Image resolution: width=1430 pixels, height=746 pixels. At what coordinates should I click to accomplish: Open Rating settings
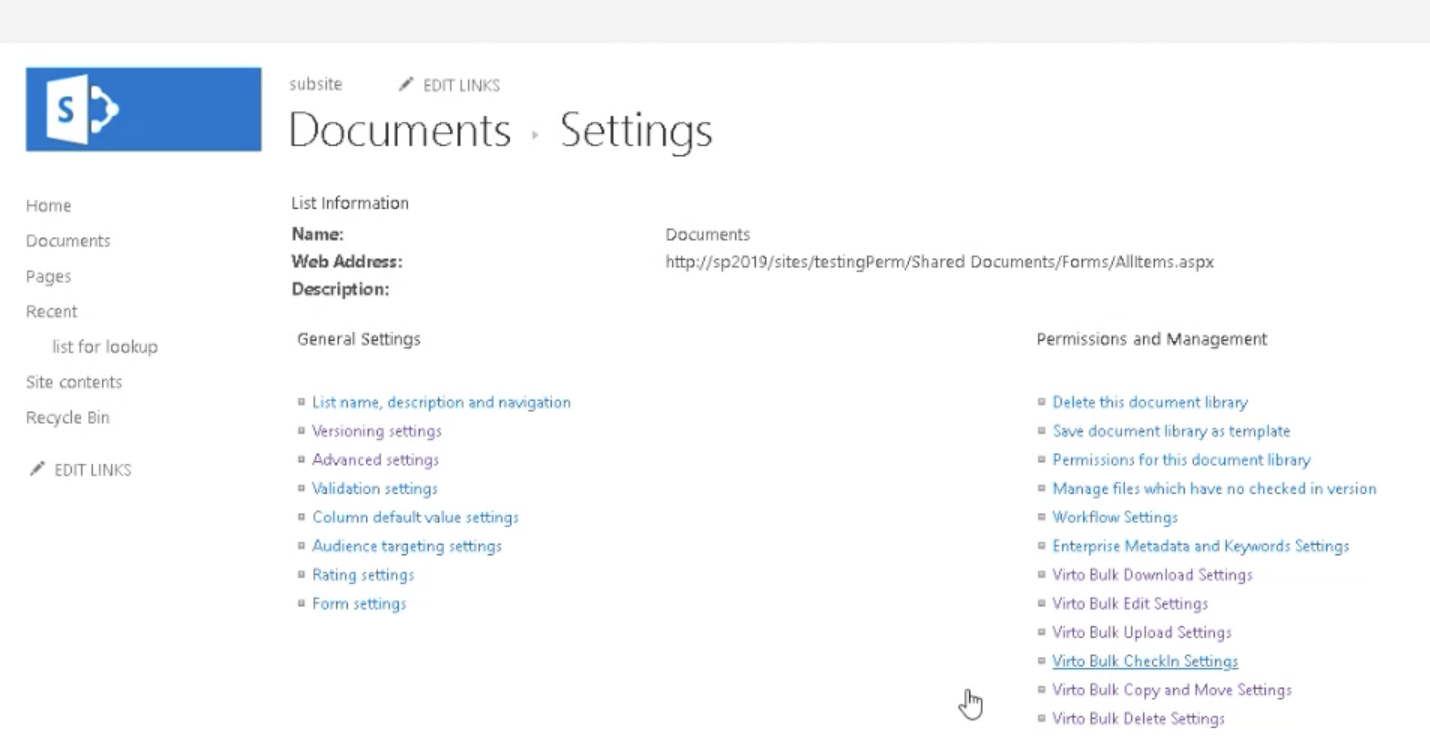(363, 575)
